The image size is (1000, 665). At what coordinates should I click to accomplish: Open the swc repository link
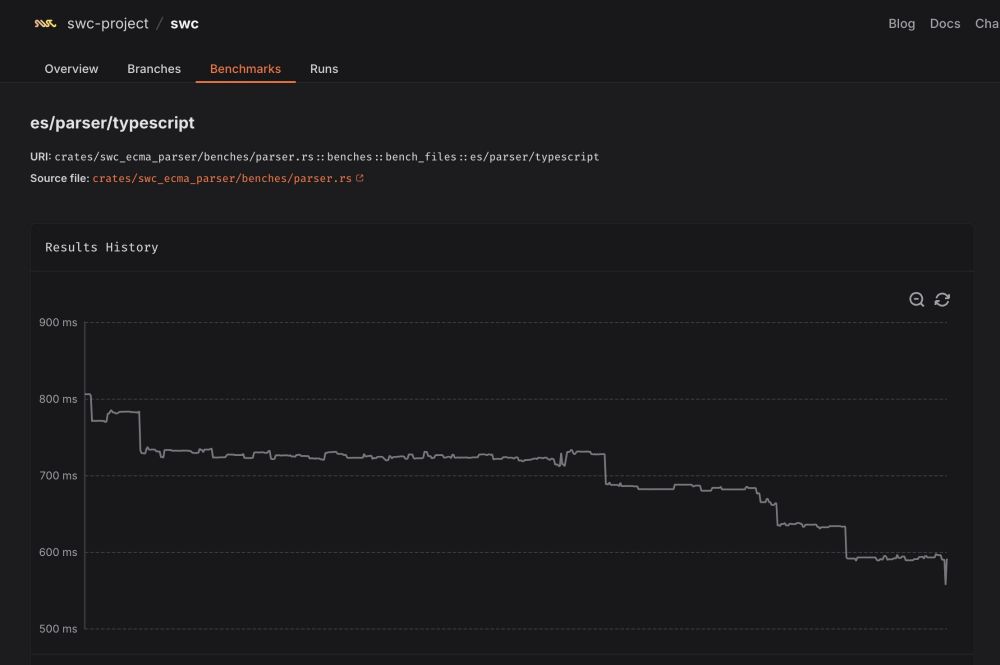pyautogui.click(x=184, y=24)
